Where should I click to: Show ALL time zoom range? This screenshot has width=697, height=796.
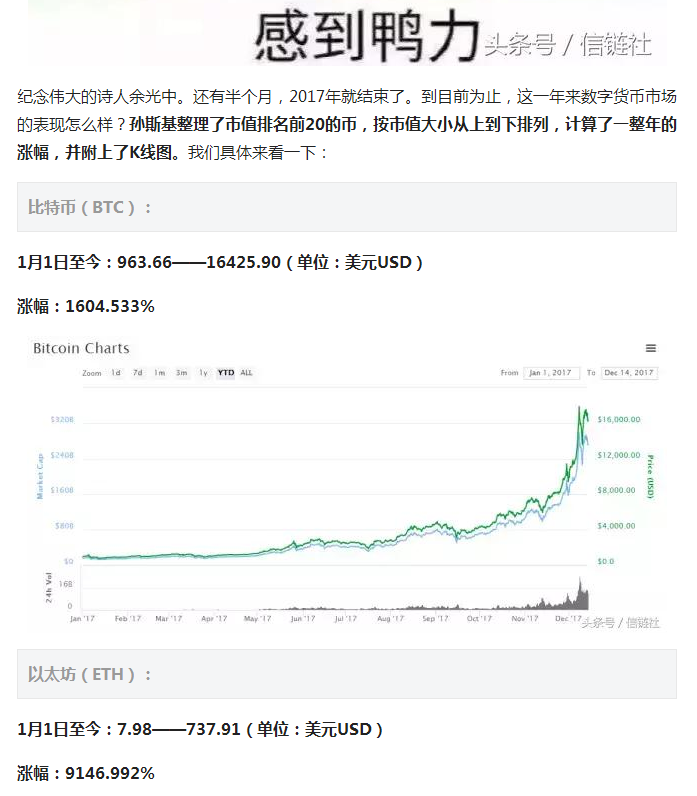point(246,373)
